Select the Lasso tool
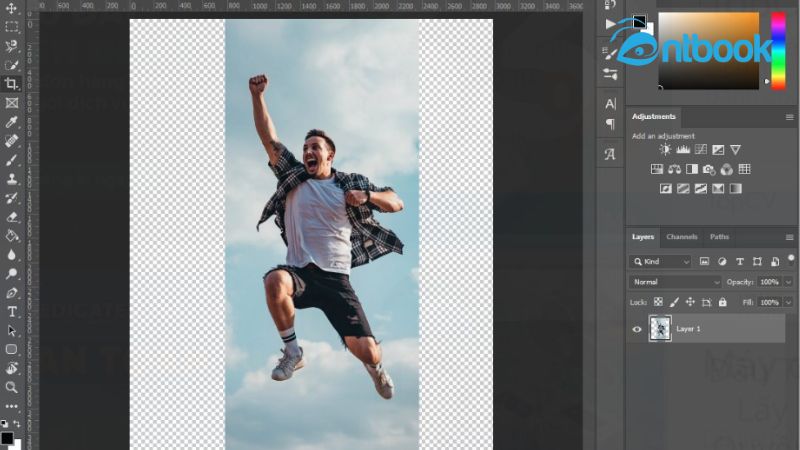The image size is (800, 450). click(x=11, y=46)
